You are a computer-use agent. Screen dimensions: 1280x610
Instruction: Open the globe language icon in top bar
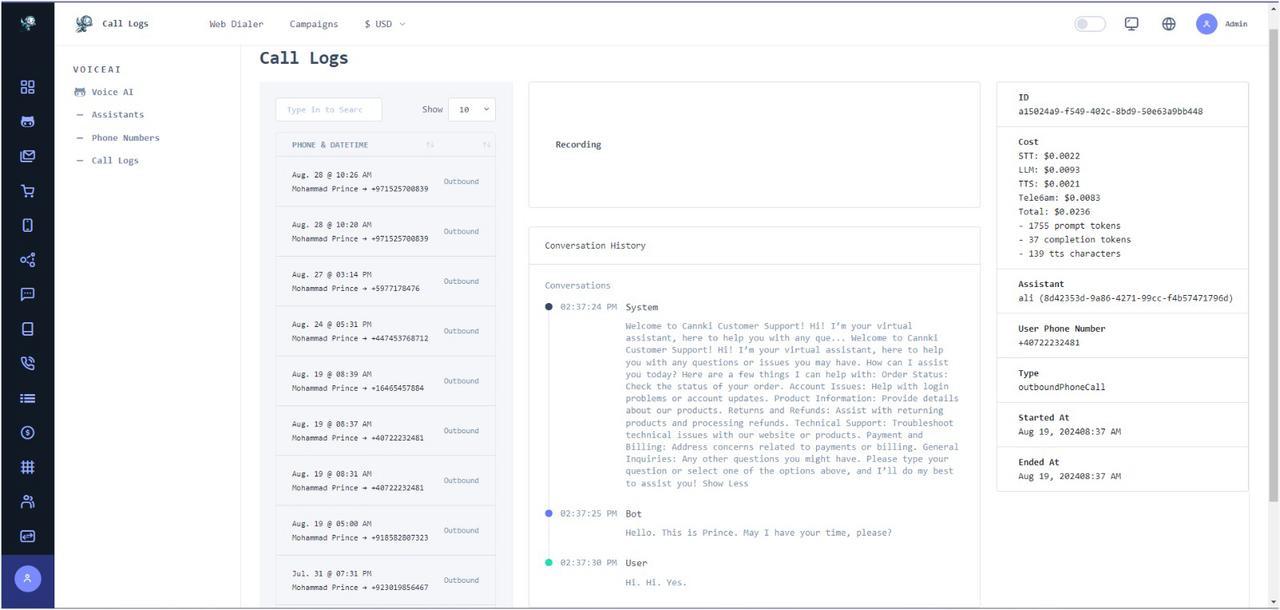[1168, 23]
